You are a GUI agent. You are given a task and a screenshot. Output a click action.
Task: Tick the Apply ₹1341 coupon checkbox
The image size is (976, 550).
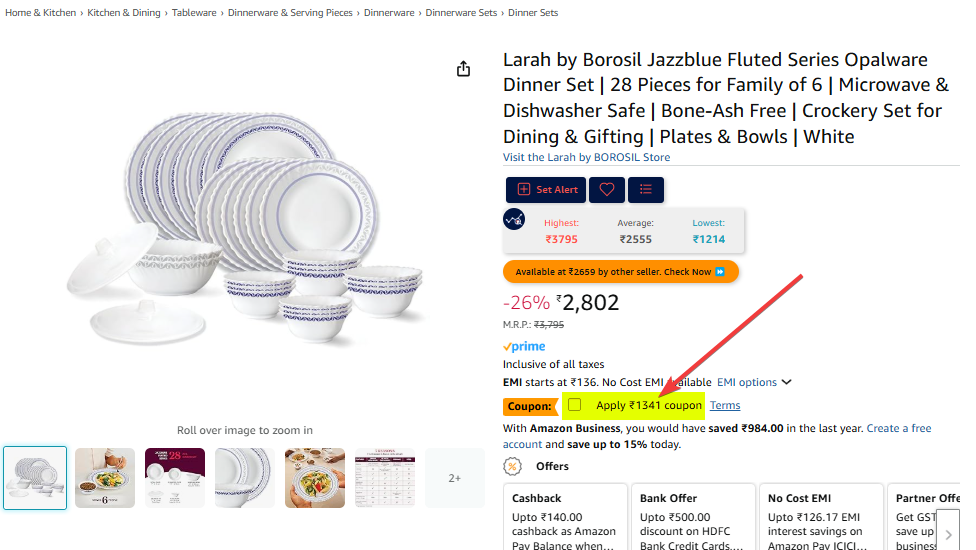click(574, 405)
